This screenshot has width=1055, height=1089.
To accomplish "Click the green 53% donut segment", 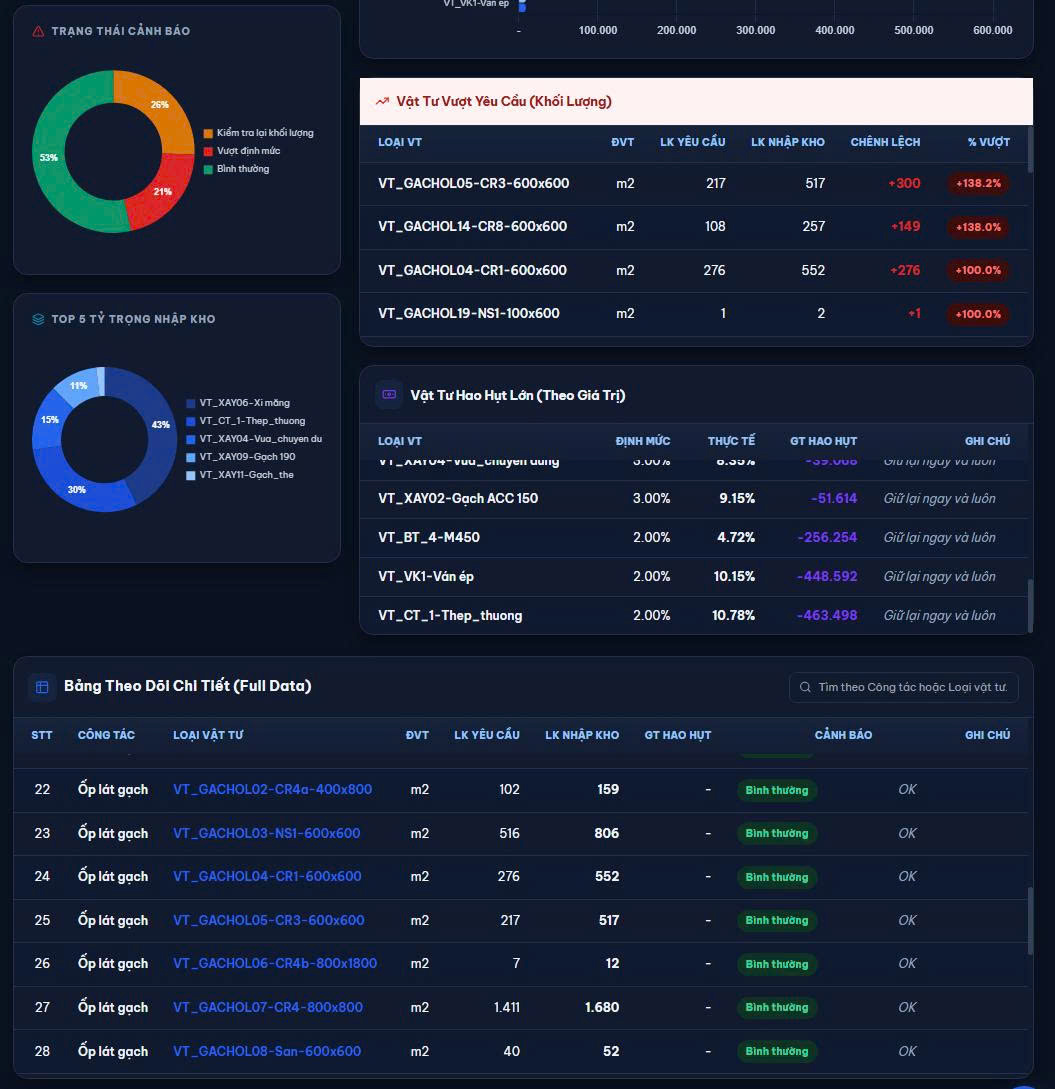I will point(50,157).
